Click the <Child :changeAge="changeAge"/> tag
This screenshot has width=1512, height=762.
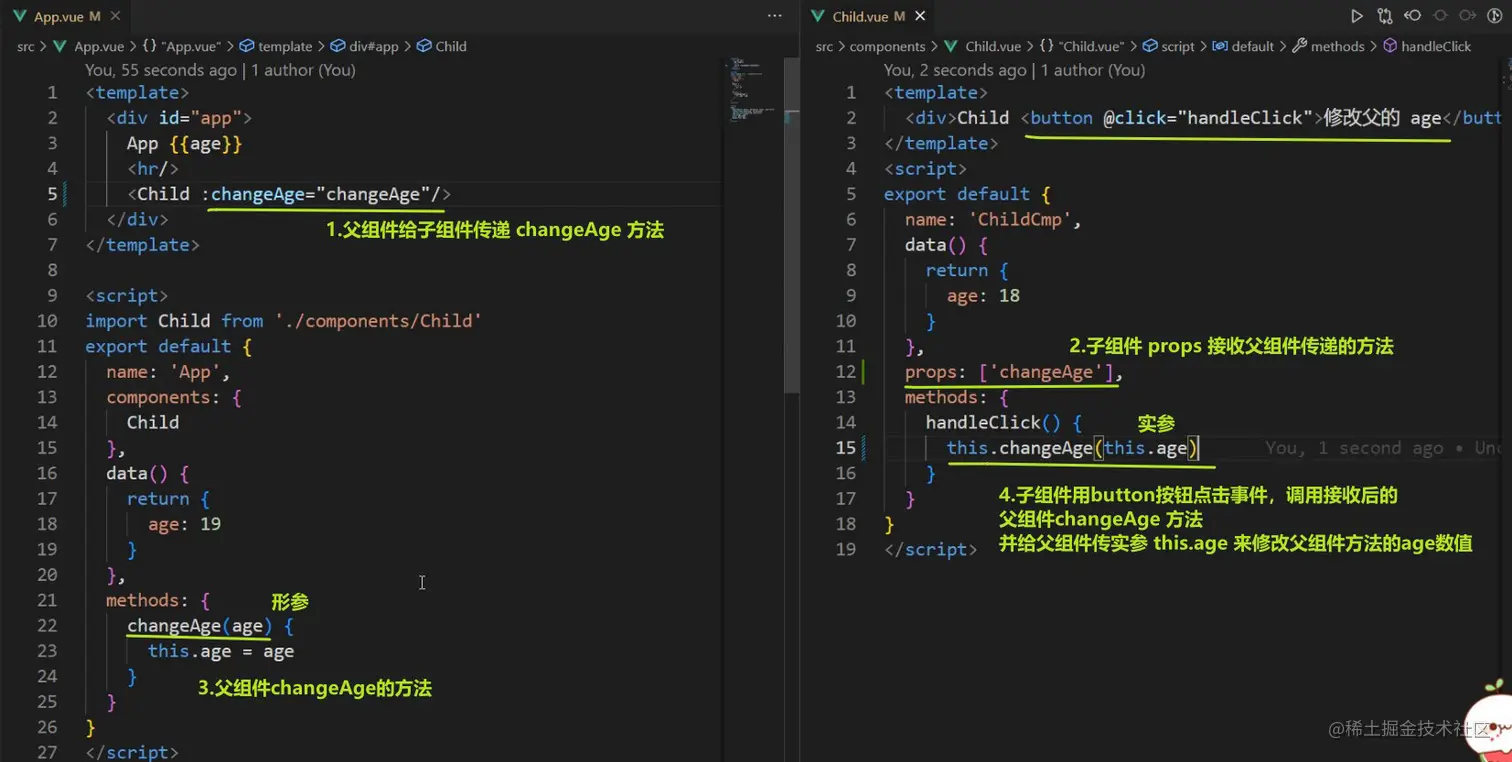(x=289, y=194)
